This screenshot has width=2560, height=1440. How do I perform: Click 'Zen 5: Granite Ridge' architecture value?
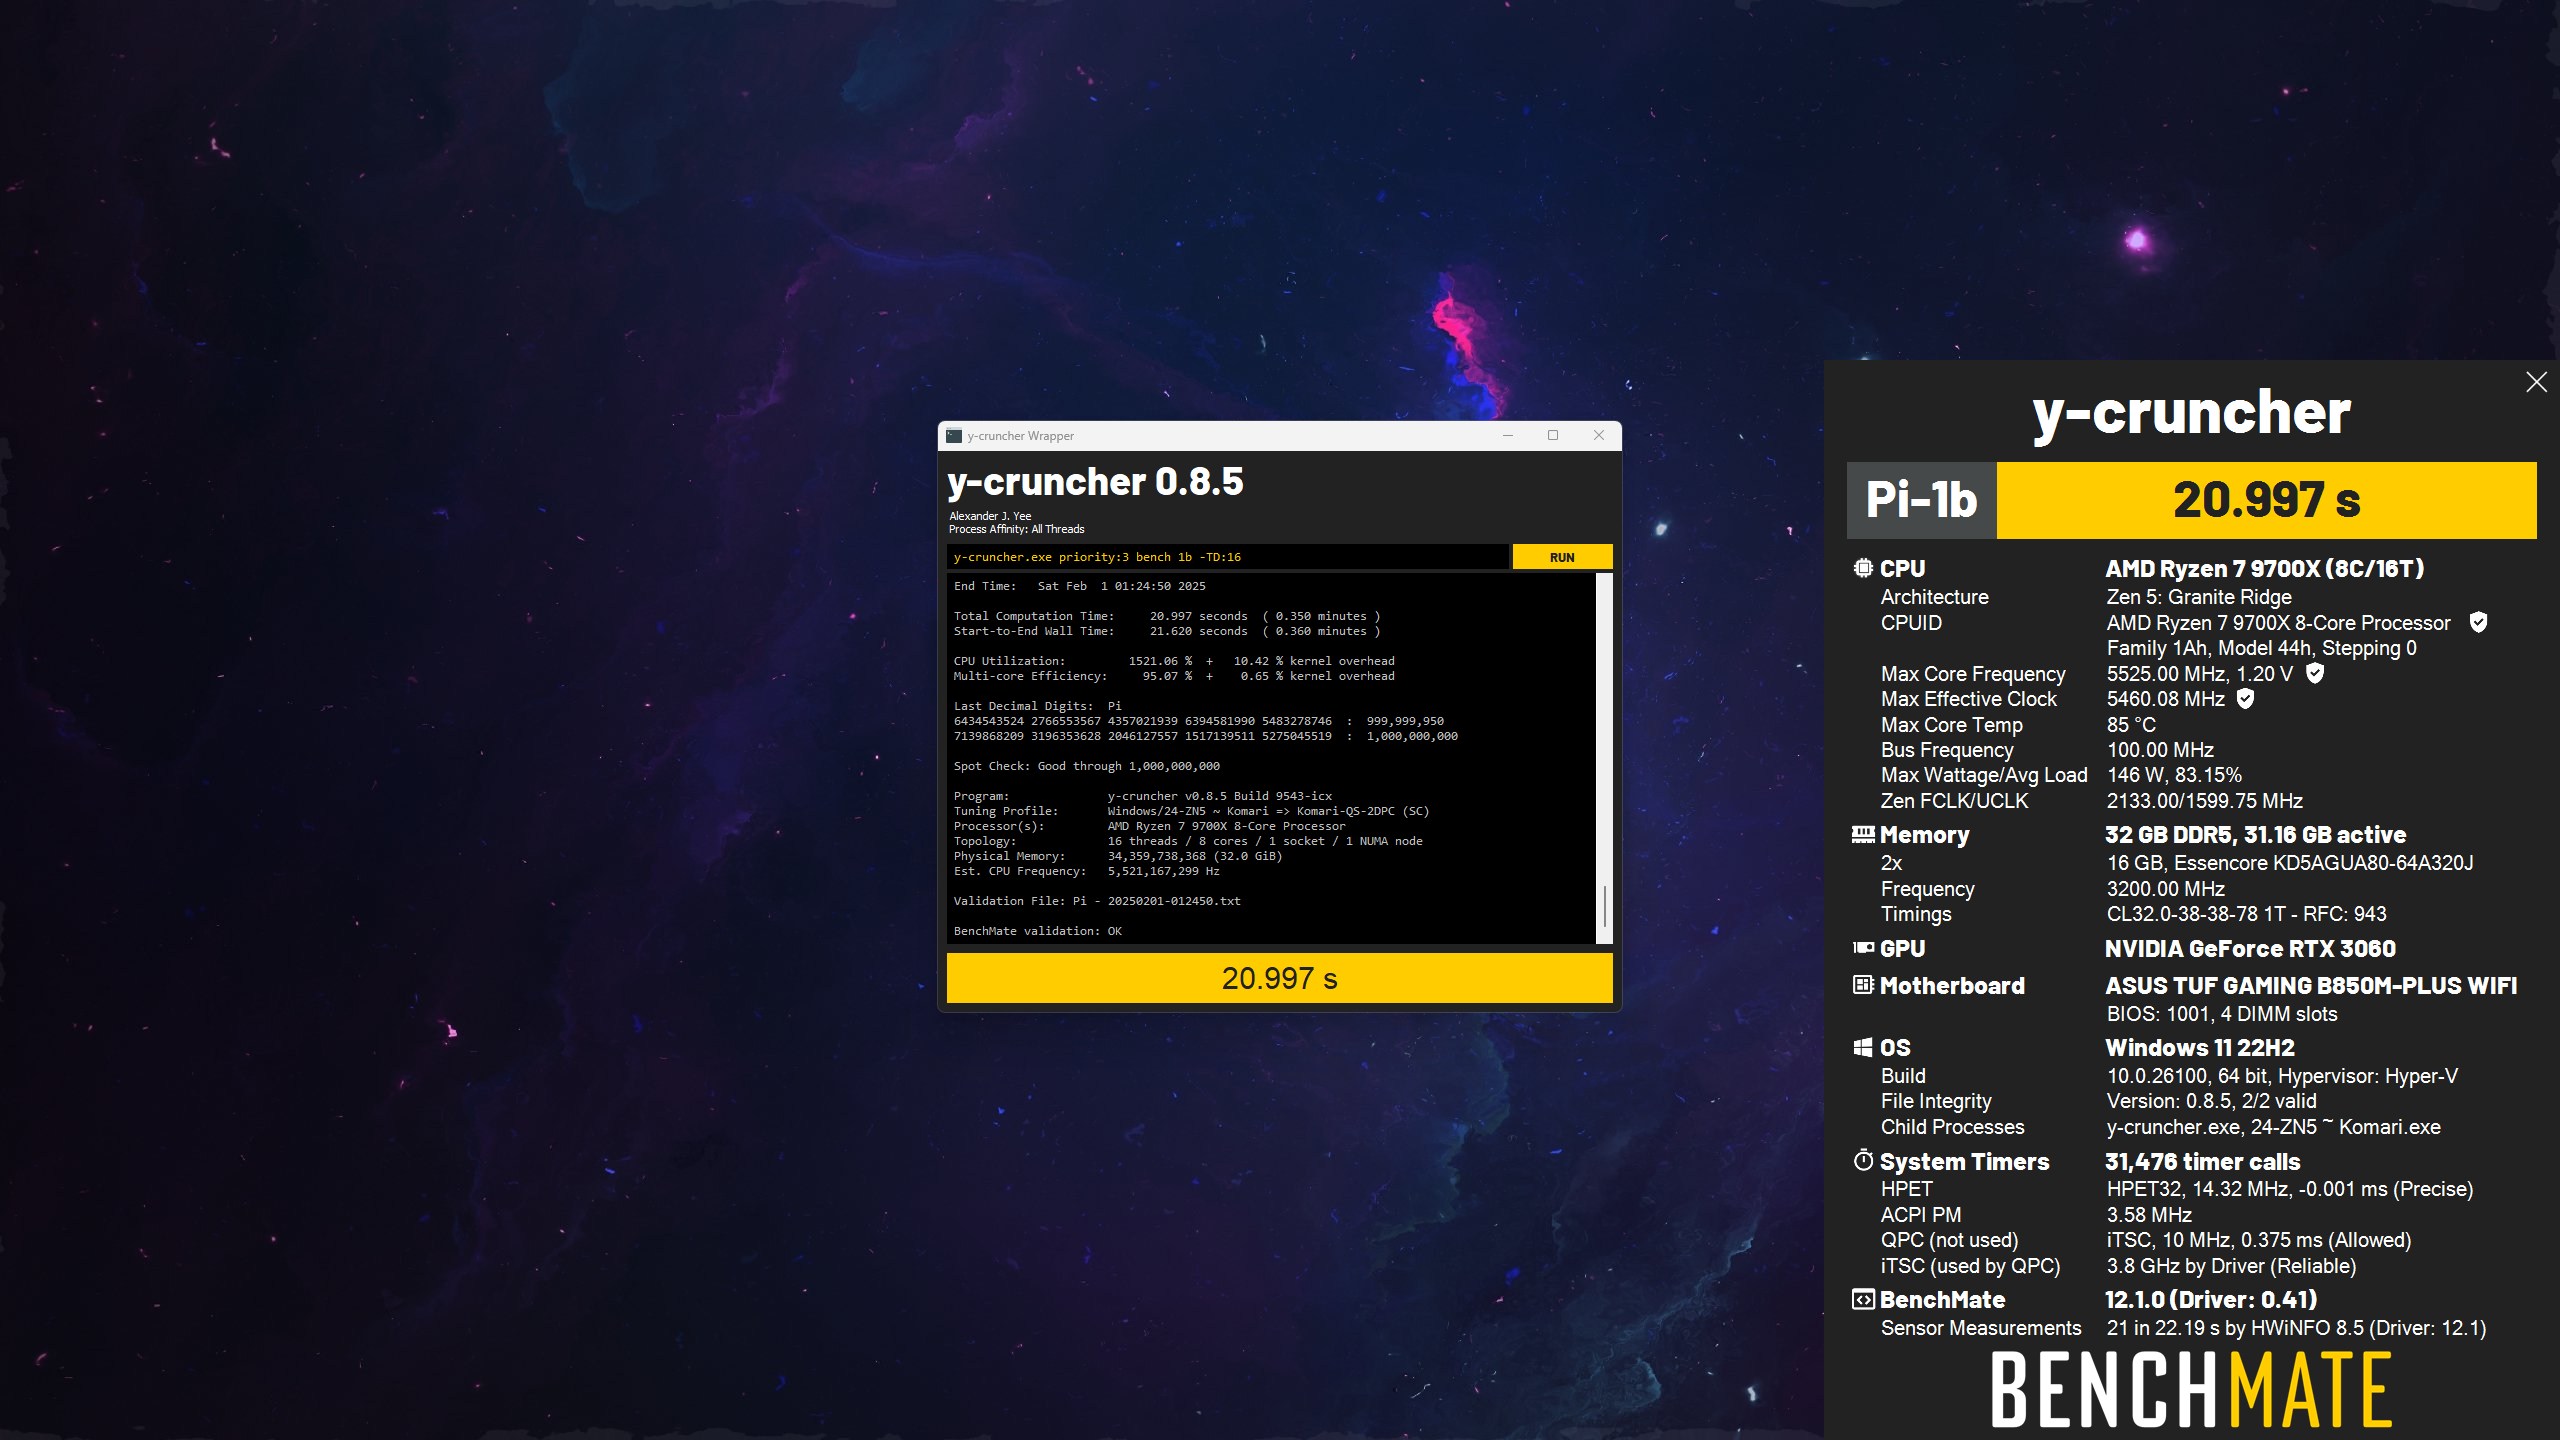pos(2199,597)
